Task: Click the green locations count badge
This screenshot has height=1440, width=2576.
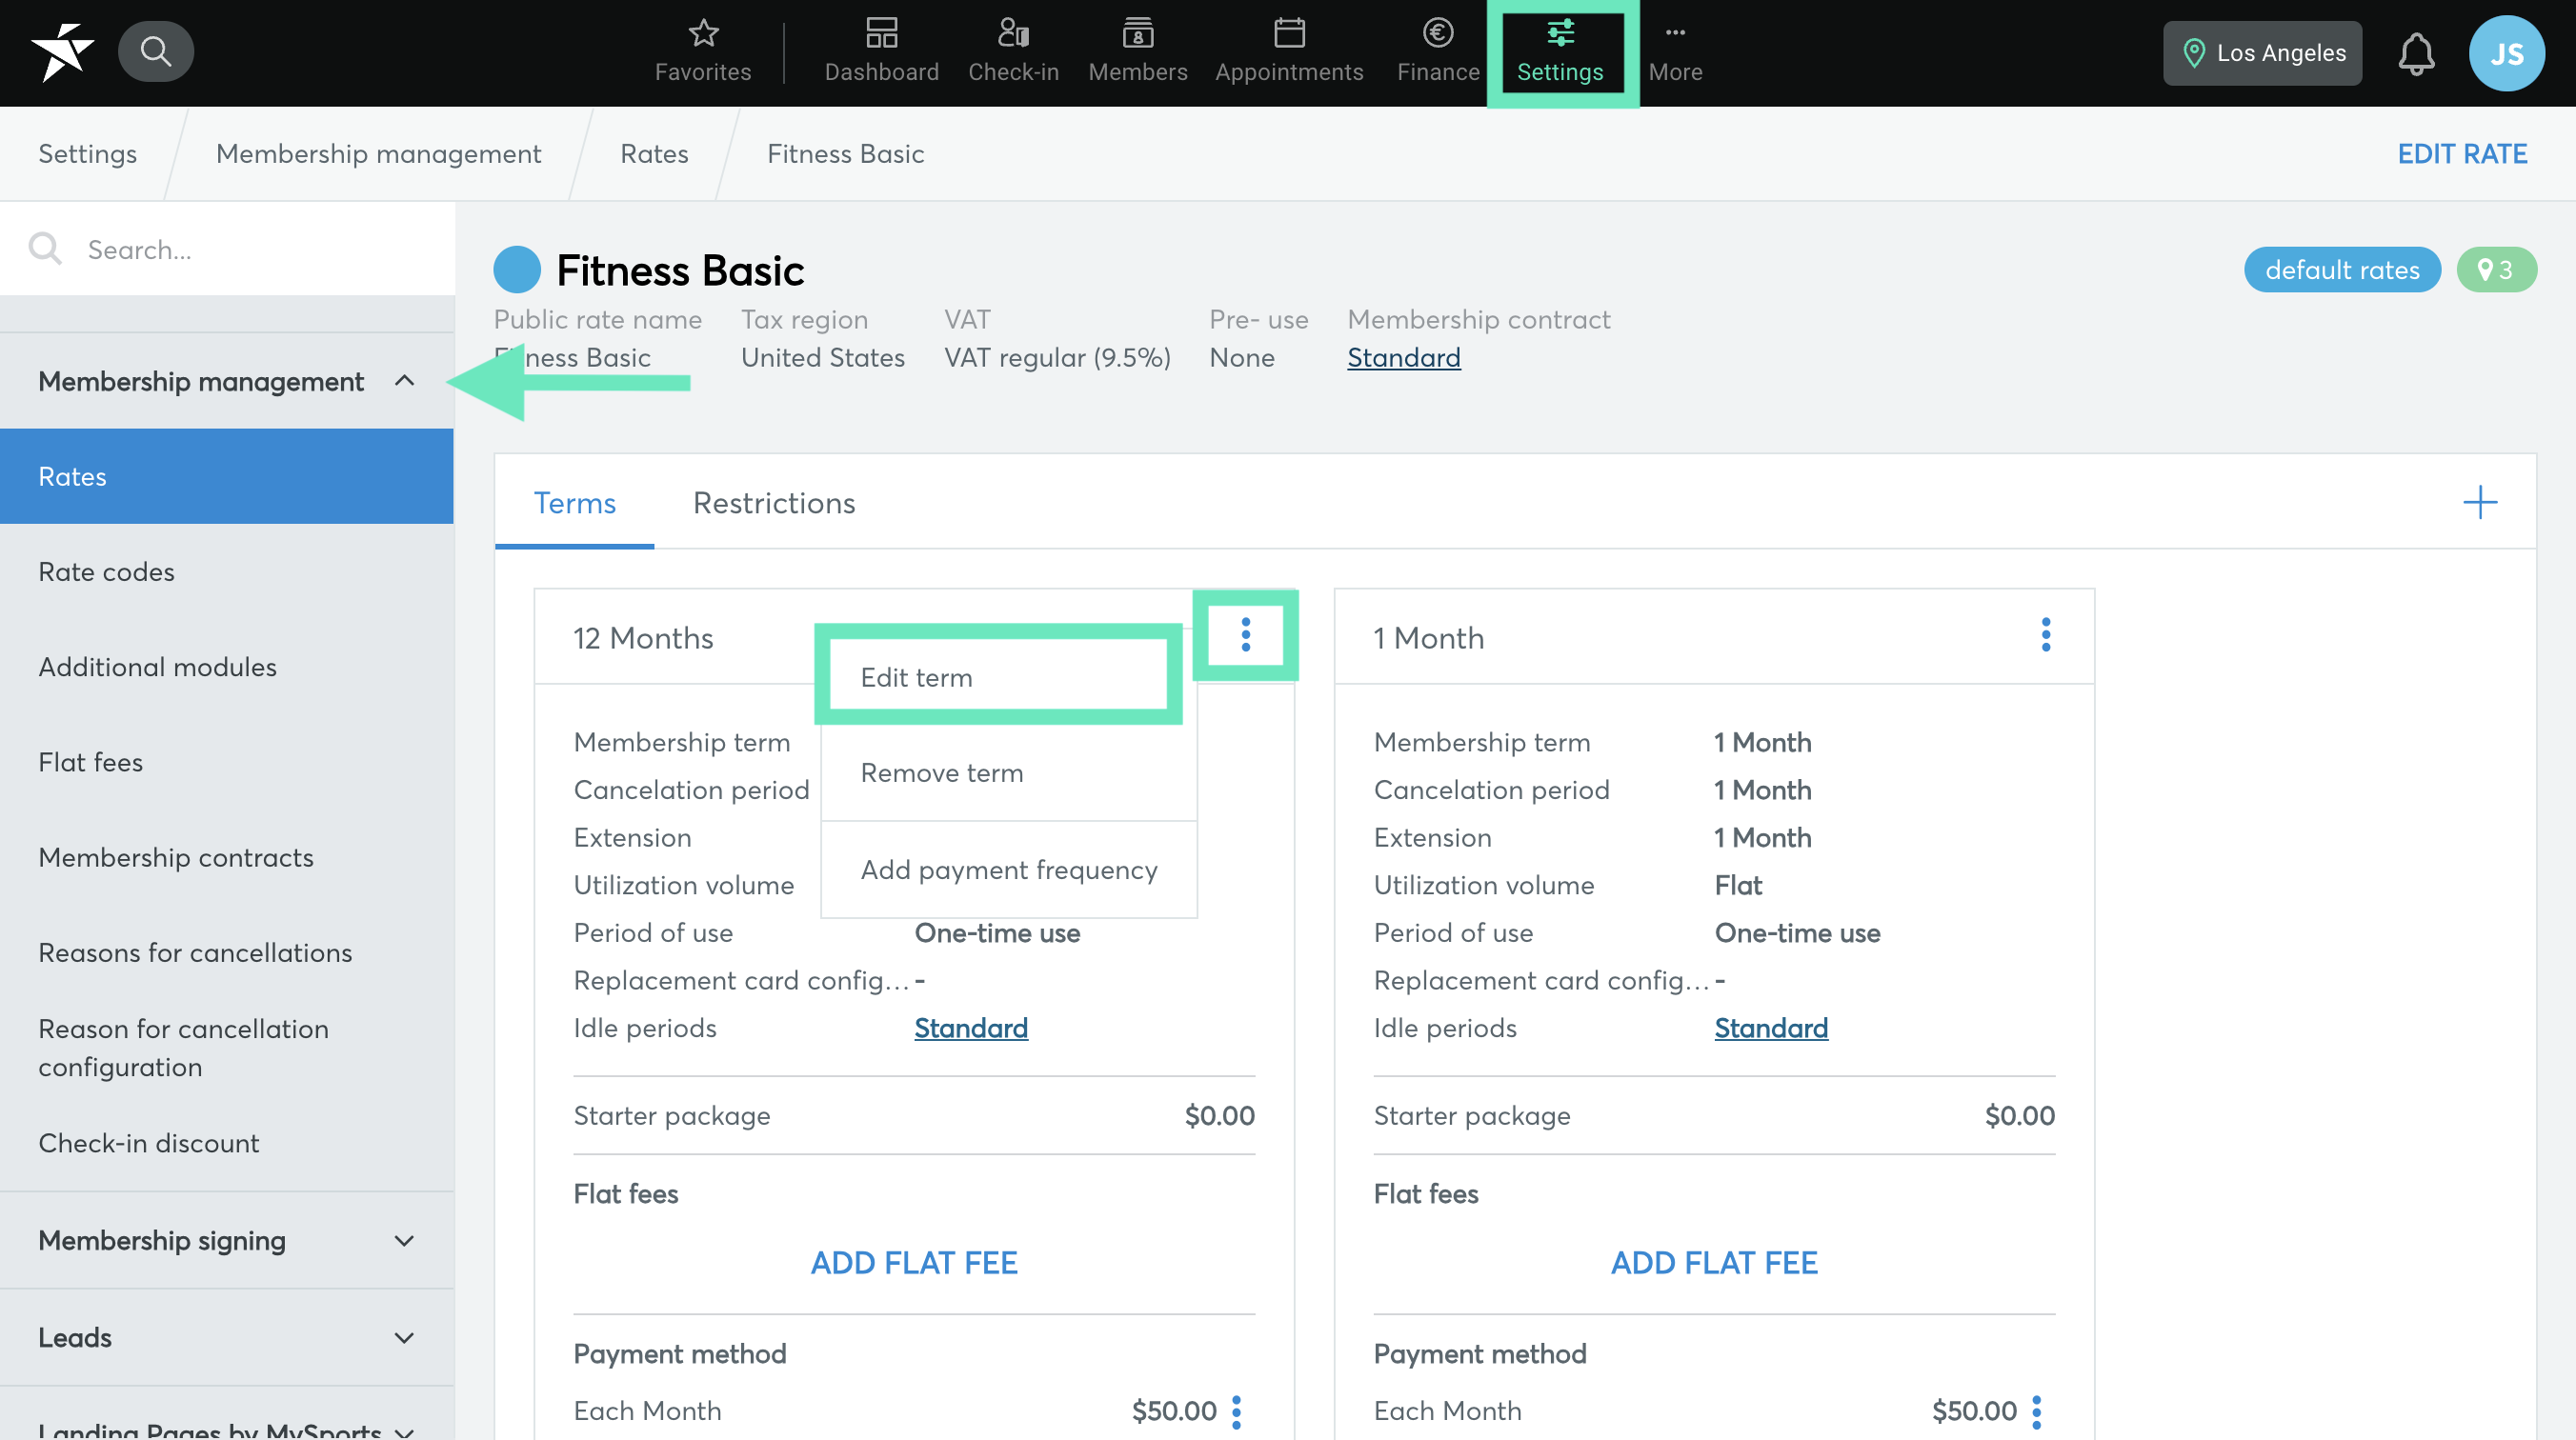Action: click(2495, 270)
